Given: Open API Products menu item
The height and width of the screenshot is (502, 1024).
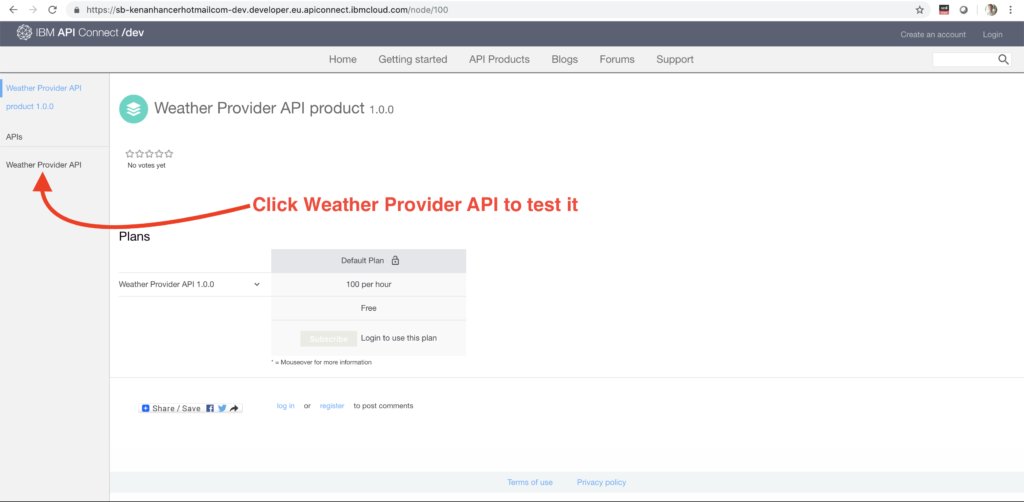Looking at the screenshot, I should [499, 59].
